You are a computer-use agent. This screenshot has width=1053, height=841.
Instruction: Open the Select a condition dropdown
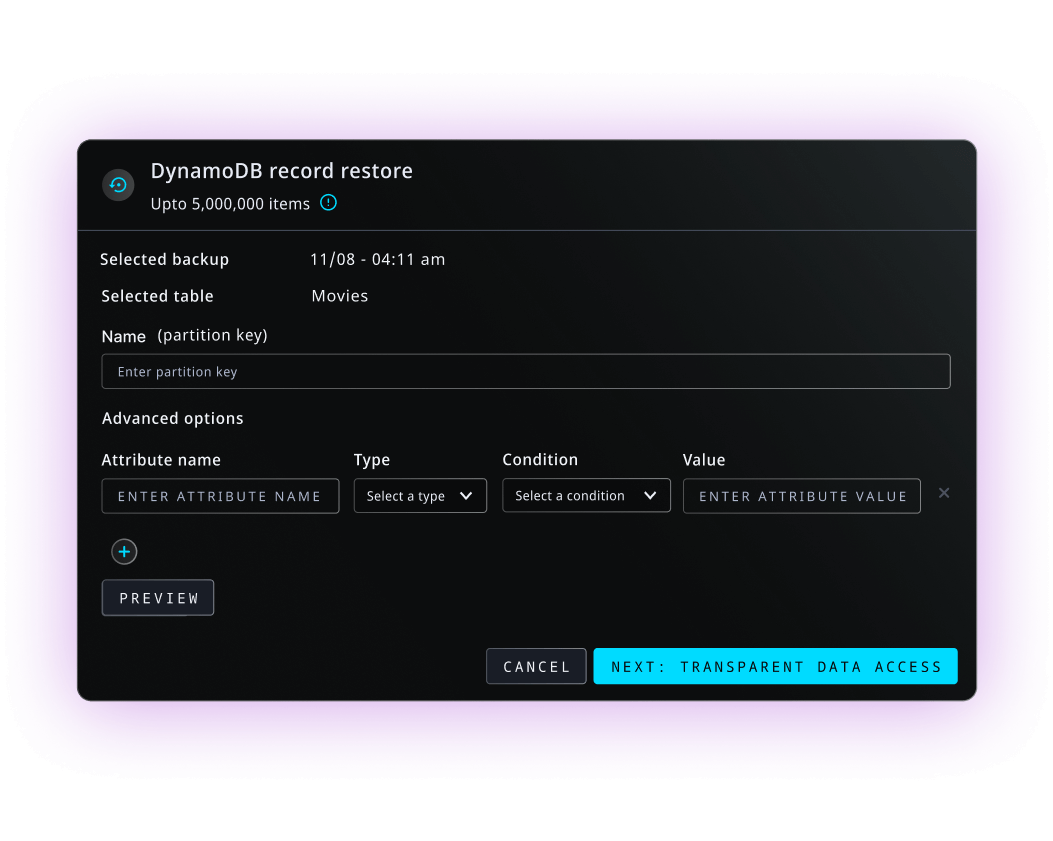pyautogui.click(x=586, y=495)
